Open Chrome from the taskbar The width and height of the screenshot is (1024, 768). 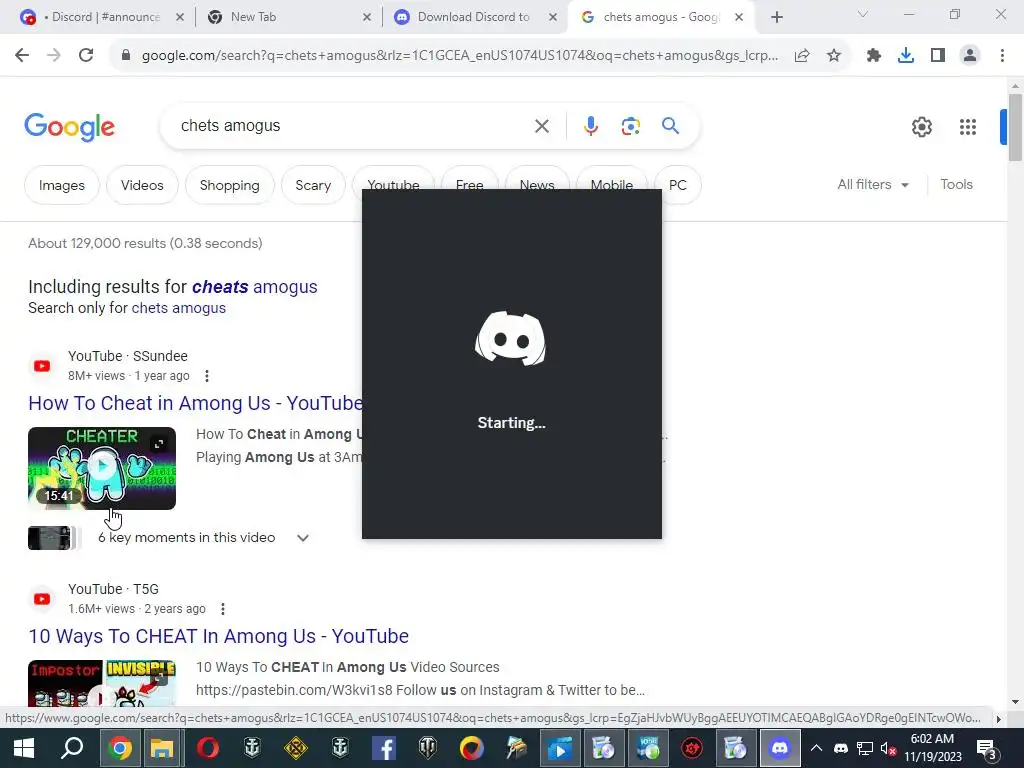(120, 748)
